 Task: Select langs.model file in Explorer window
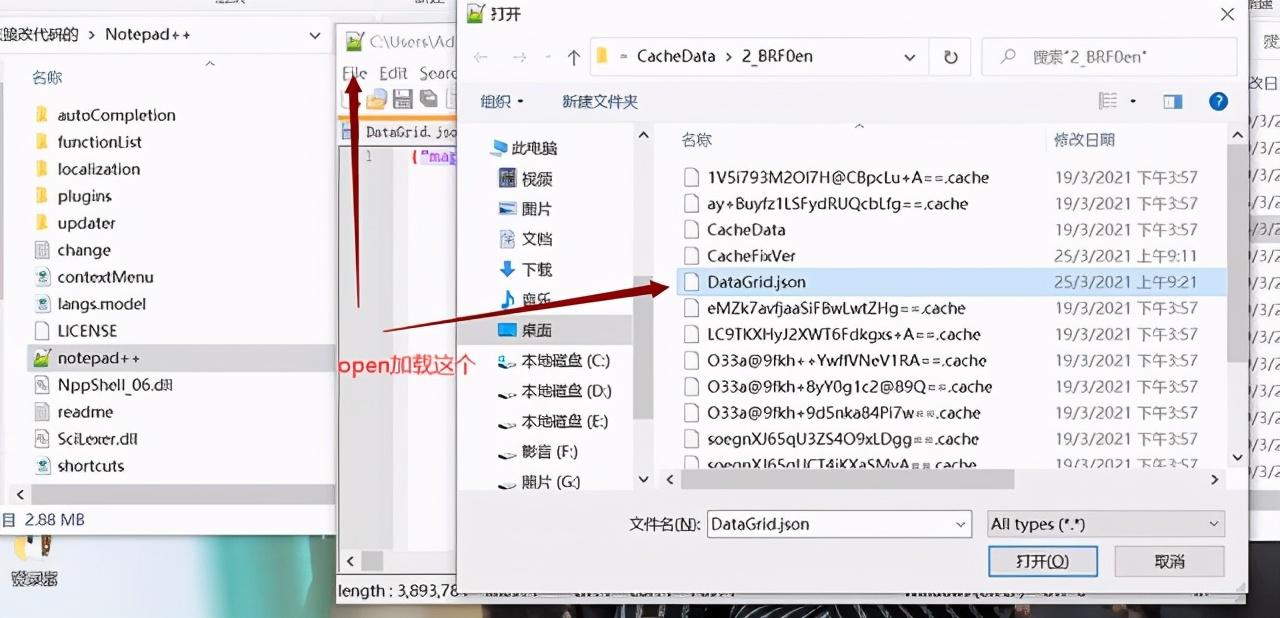[89, 304]
